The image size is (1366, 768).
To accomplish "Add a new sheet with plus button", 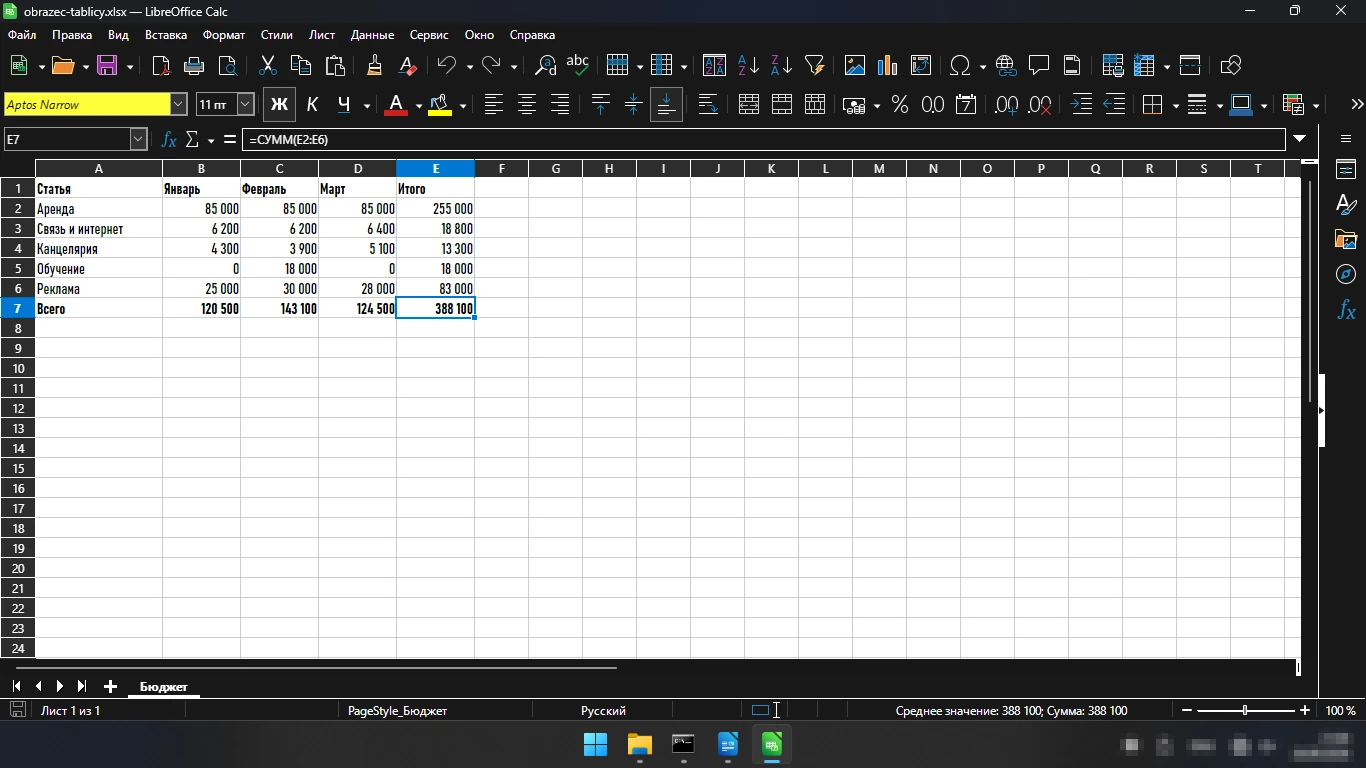I will [x=110, y=686].
